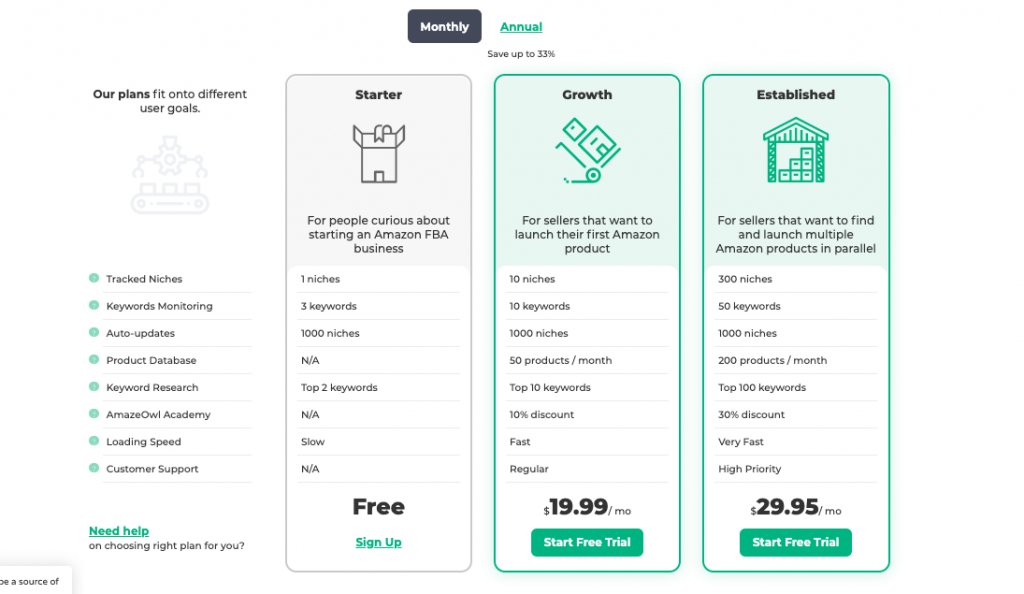Click the Starter plan castle icon
The width and height of the screenshot is (1024, 594).
(x=379, y=153)
